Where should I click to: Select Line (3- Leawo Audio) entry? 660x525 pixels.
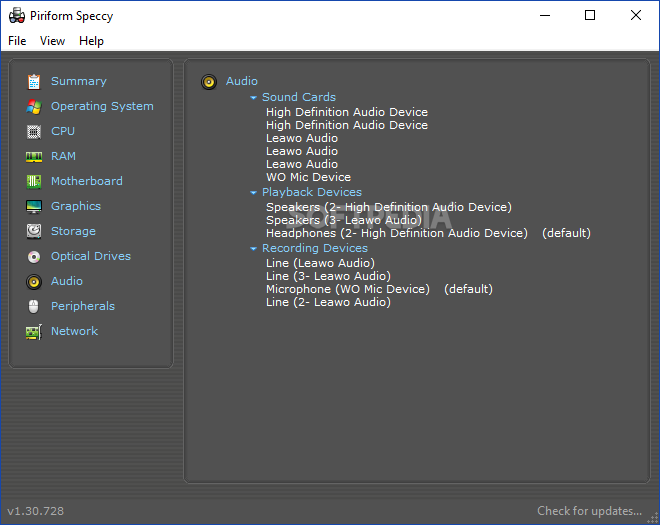coord(328,276)
